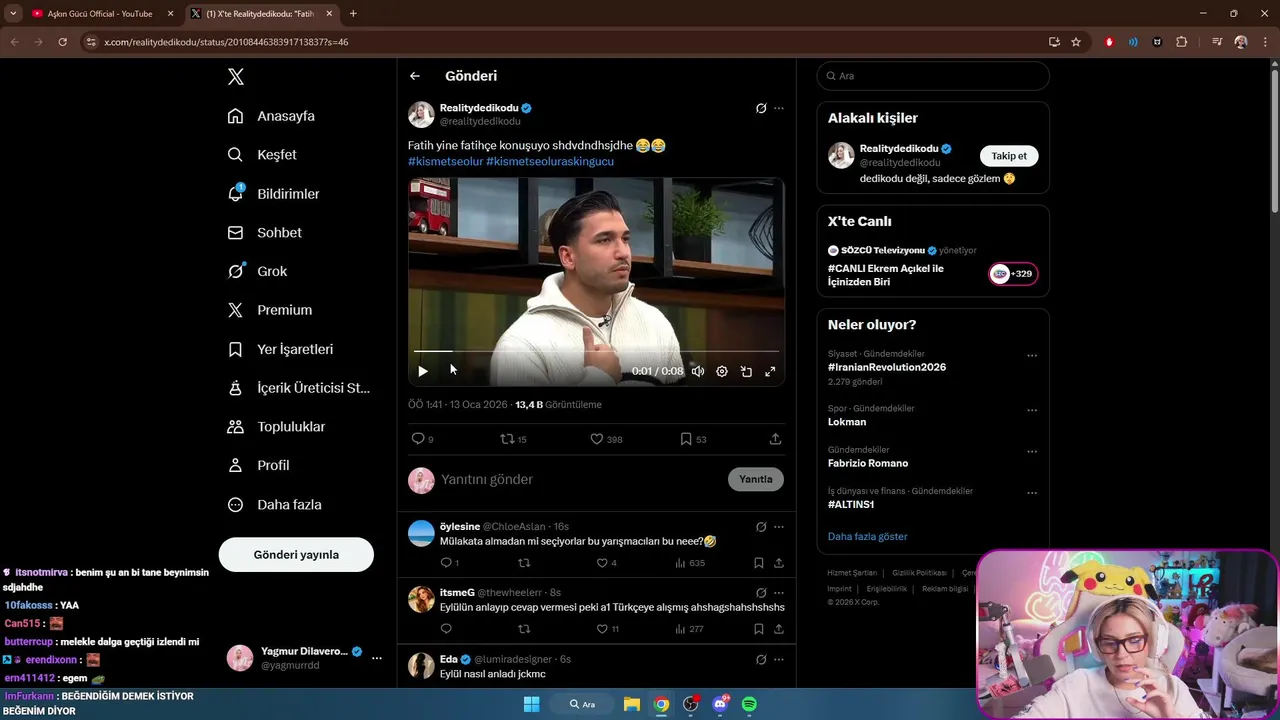The image size is (1280, 720).
Task: Bookmark öylesine's reply
Action: [x=759, y=563]
